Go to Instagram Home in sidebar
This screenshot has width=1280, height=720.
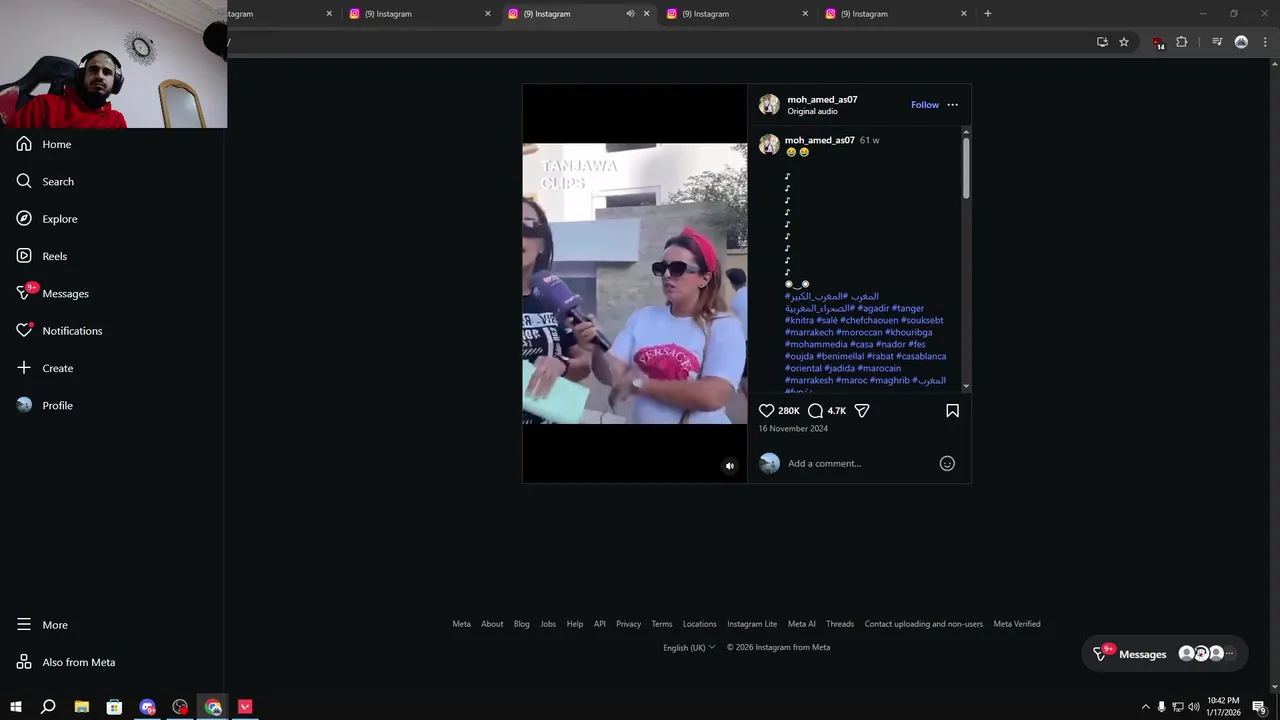pos(44,144)
